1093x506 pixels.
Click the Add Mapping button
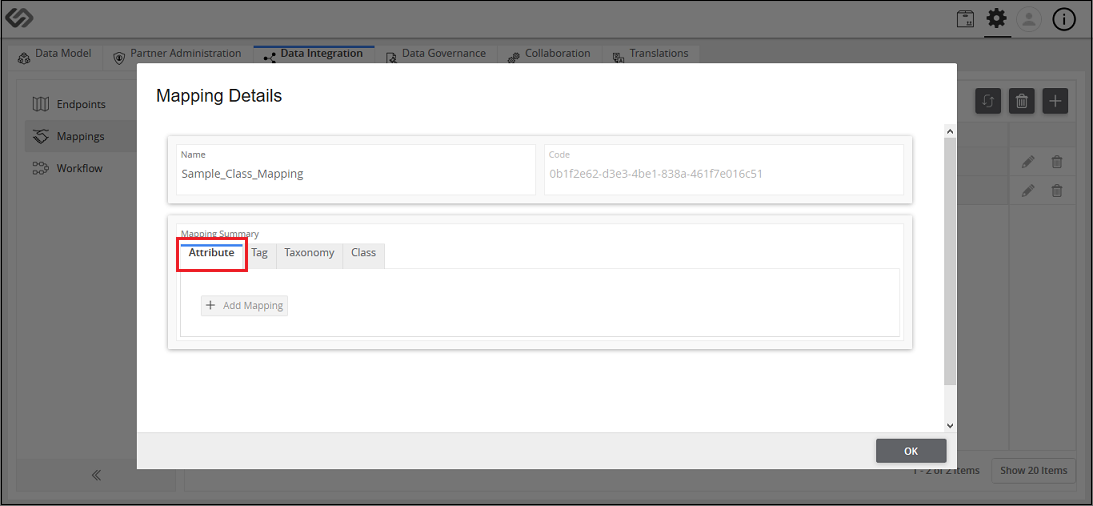click(245, 305)
